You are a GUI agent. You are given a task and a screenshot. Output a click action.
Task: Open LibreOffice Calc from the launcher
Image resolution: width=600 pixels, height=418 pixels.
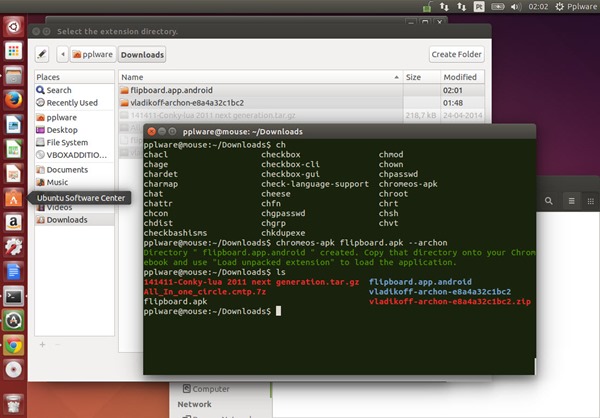[13, 149]
